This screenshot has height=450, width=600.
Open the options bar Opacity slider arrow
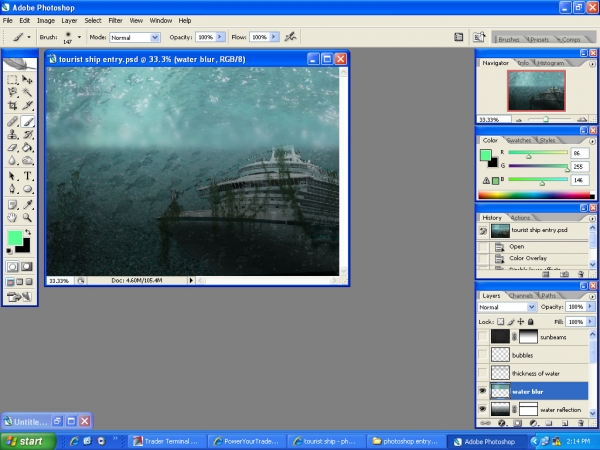pos(220,37)
